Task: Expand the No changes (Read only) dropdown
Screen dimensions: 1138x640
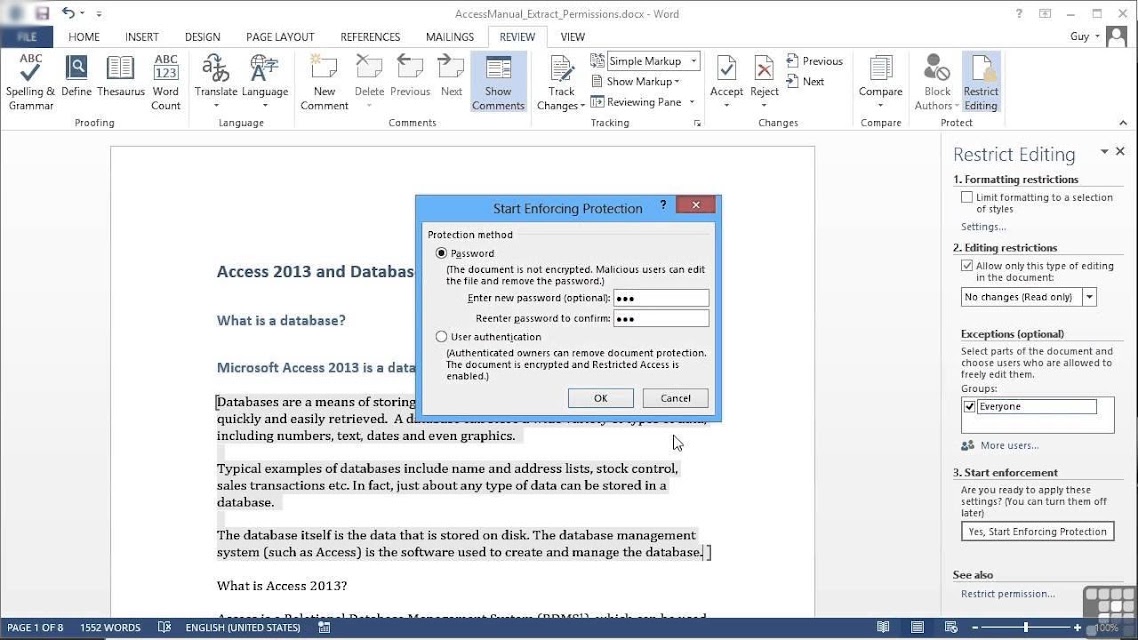Action: 1089,297
